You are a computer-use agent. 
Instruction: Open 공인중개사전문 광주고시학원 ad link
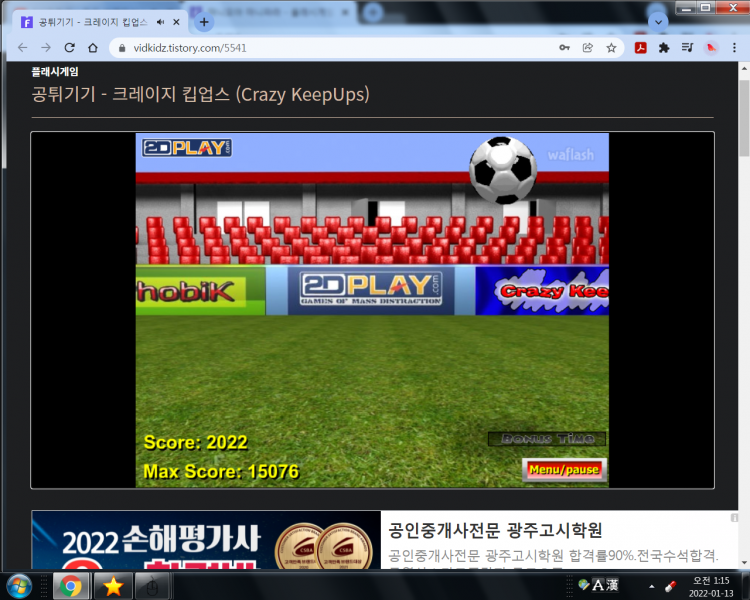[495, 530]
